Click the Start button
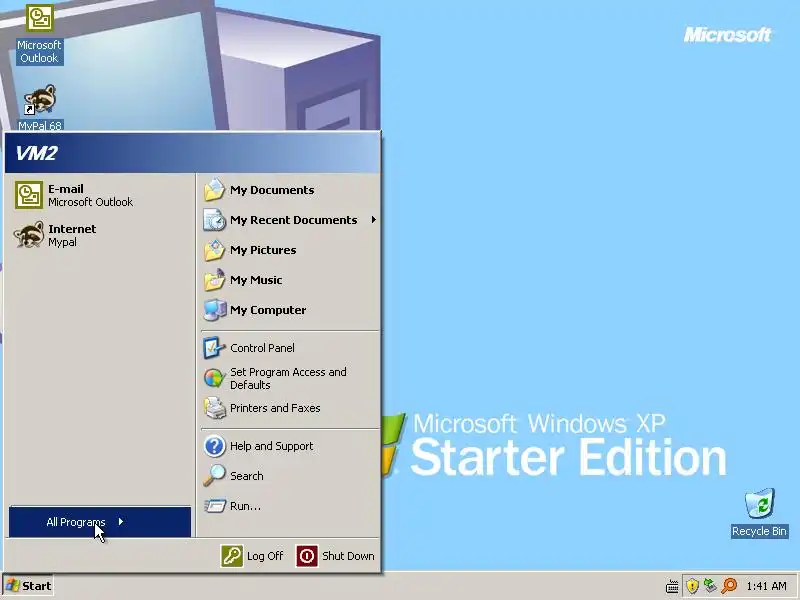The height and width of the screenshot is (600, 800). 28,586
